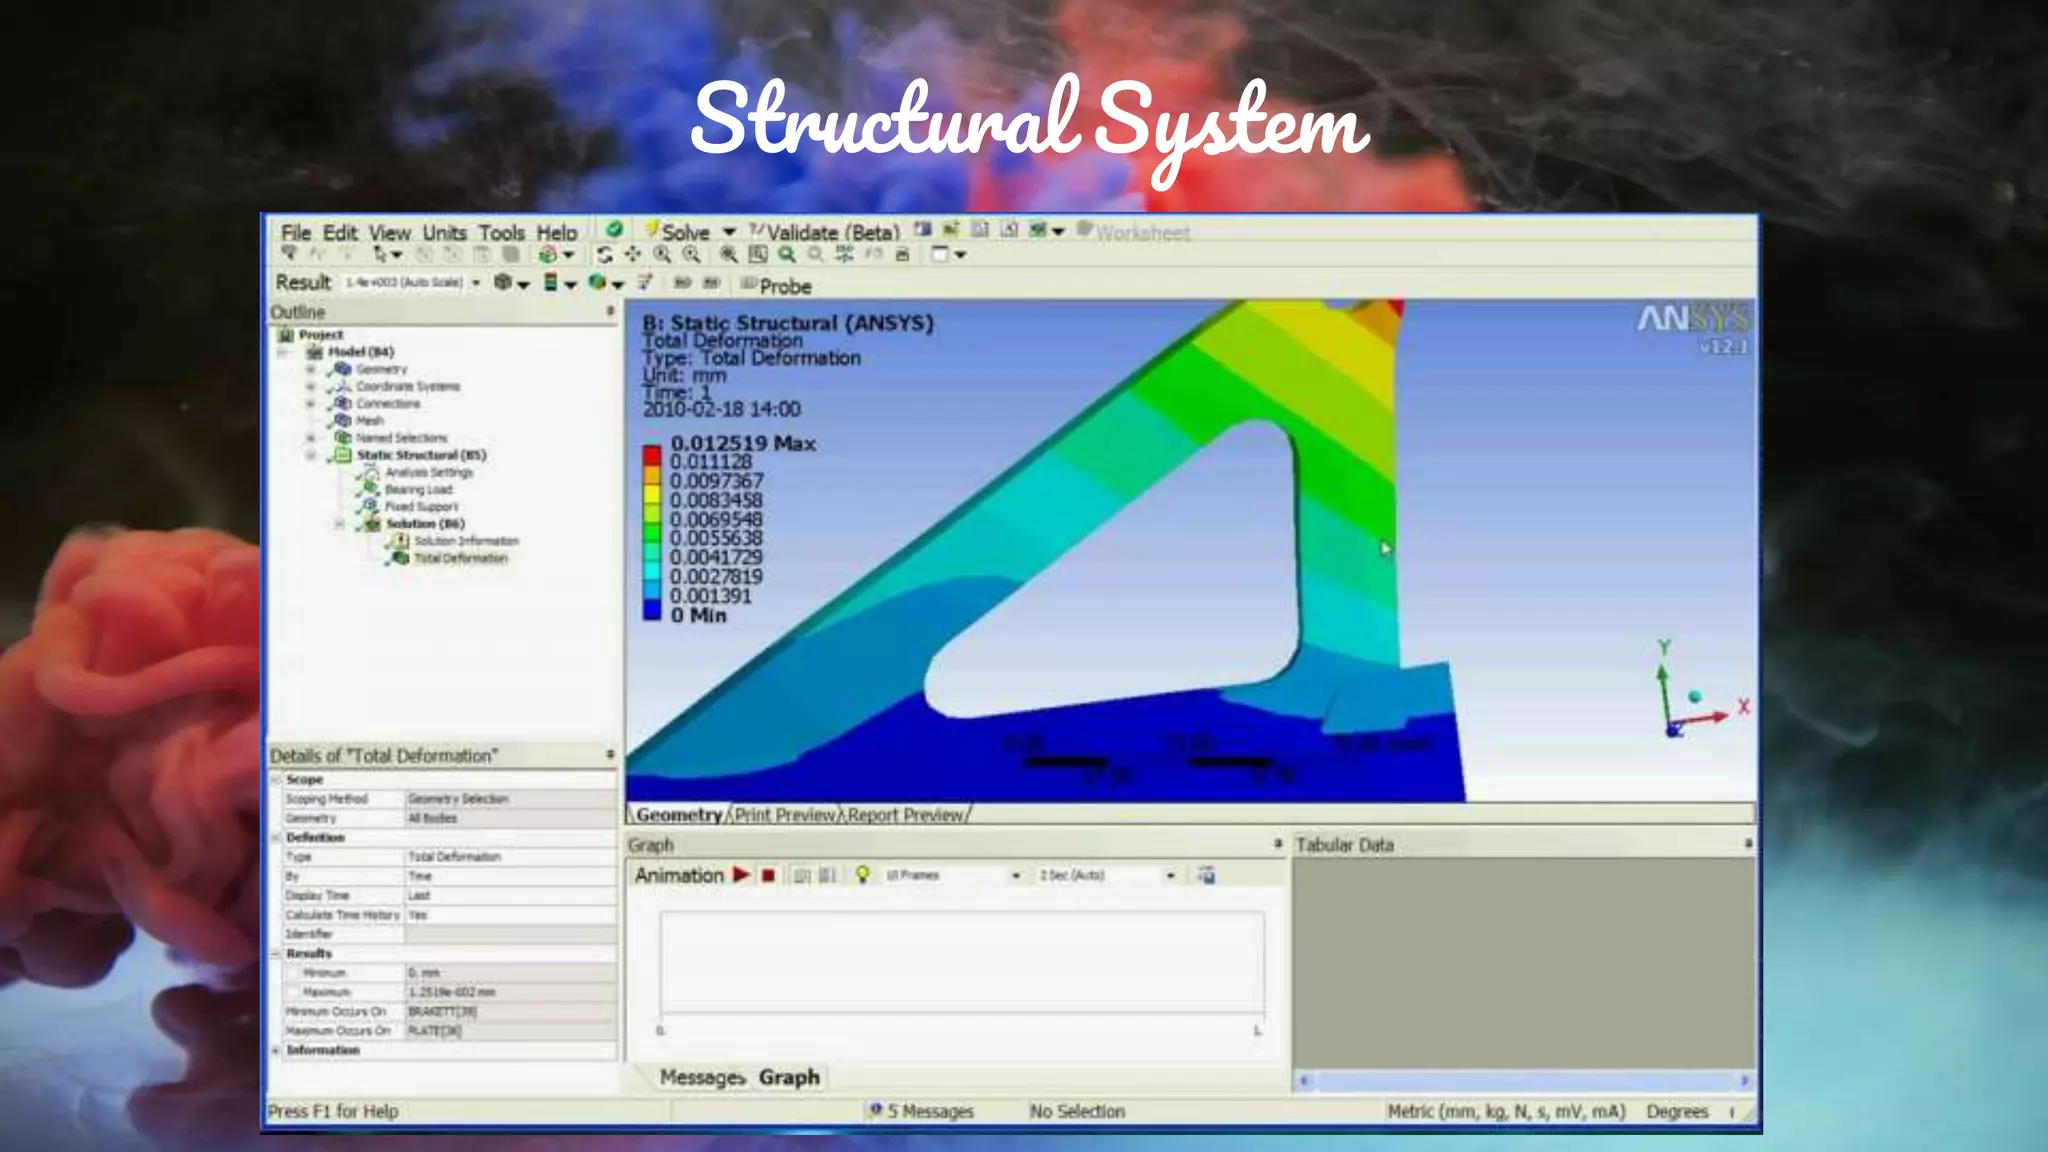Select the Zoom tool
The image size is (2048, 1152).
point(662,255)
